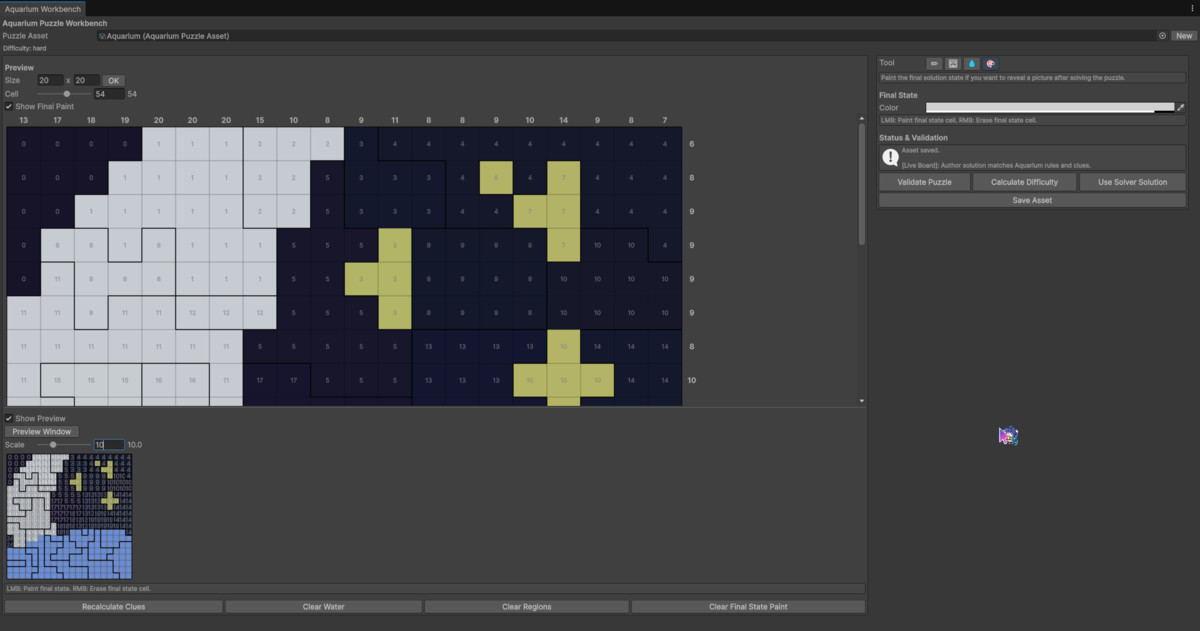
Task: Click the Validate Puzzle button
Action: [x=927, y=182]
